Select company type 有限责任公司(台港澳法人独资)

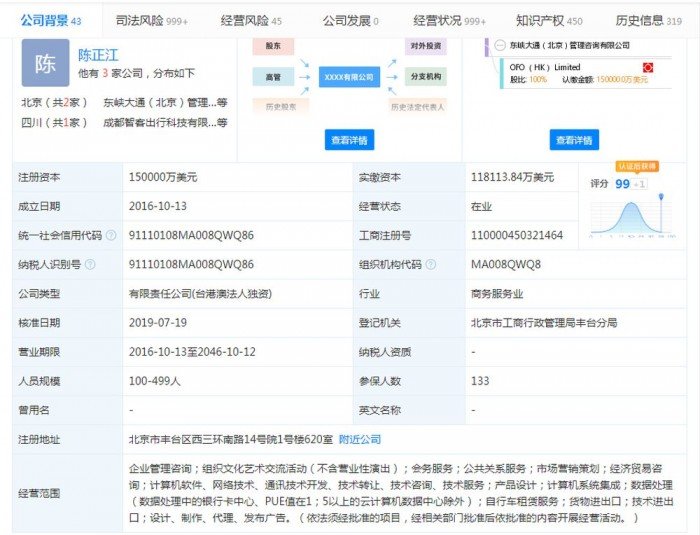point(200,294)
